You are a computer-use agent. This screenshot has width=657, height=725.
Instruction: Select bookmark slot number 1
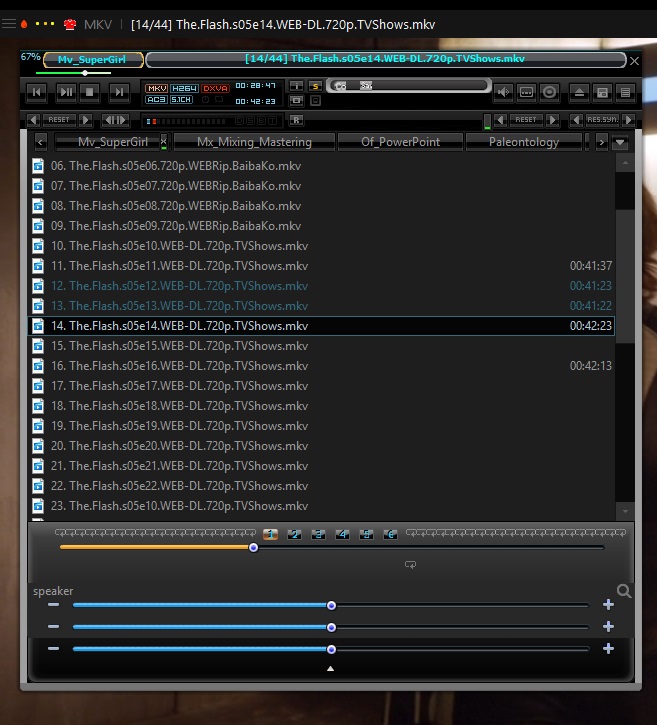point(271,534)
